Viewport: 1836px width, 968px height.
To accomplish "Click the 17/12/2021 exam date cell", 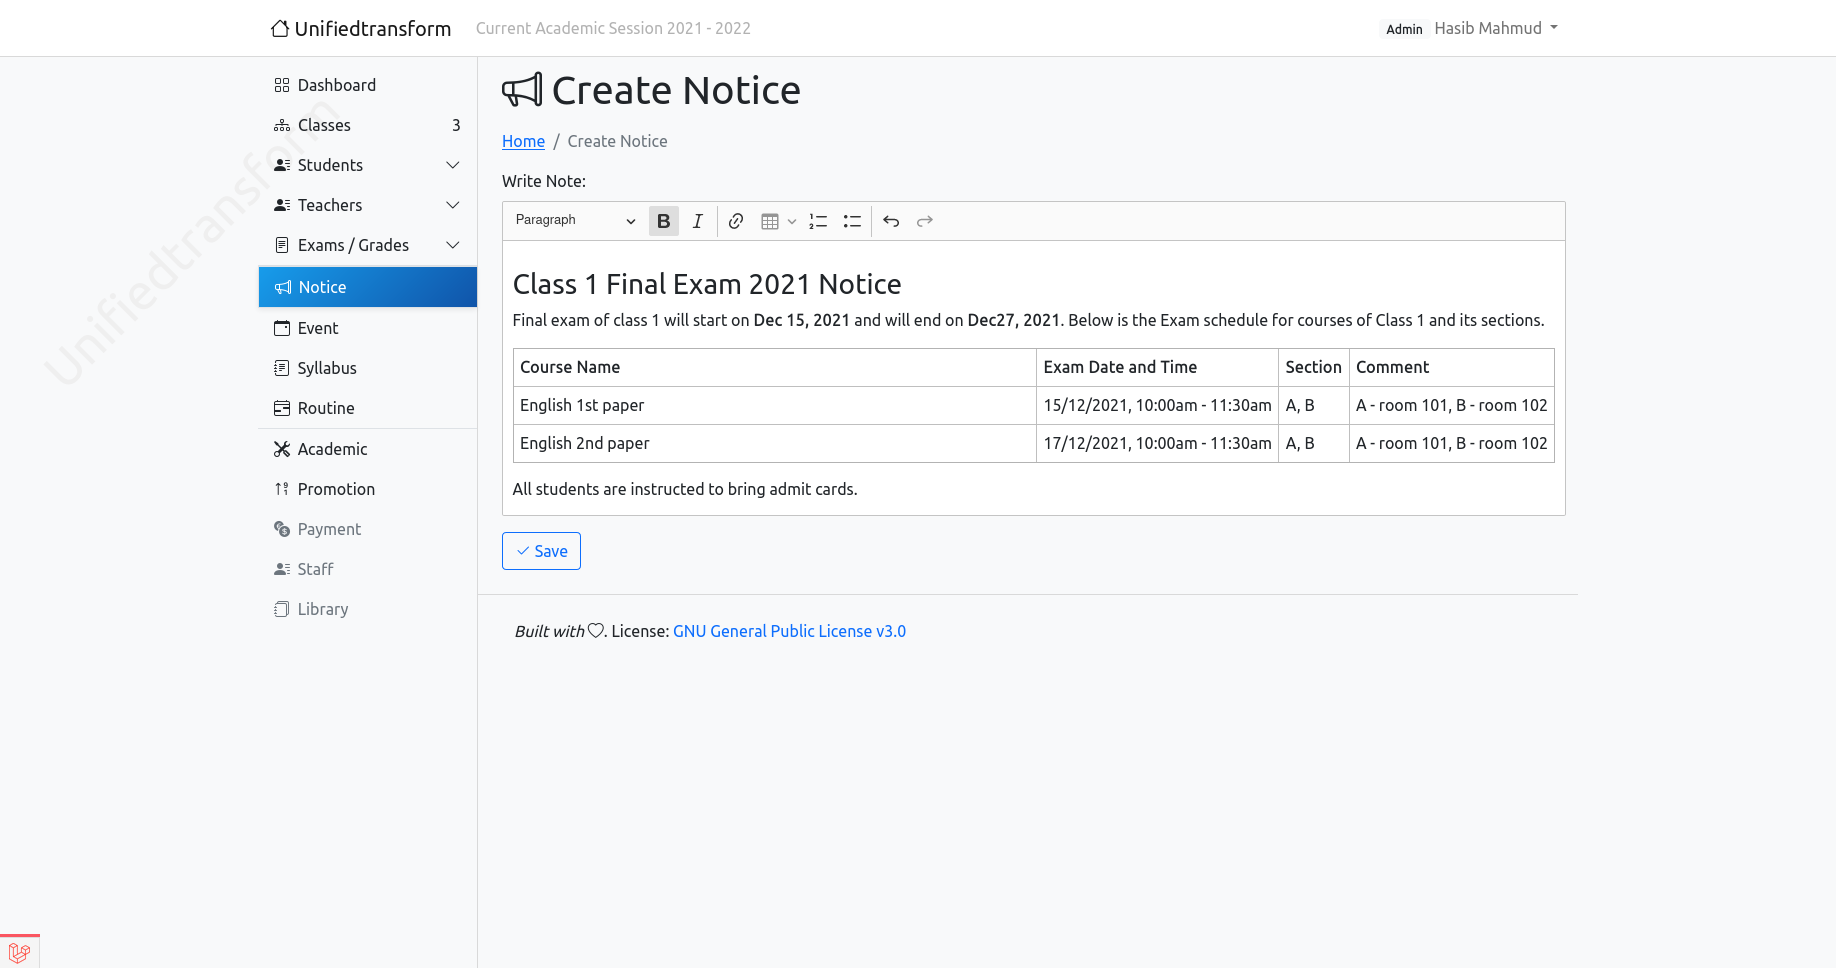I will 1157,443.
